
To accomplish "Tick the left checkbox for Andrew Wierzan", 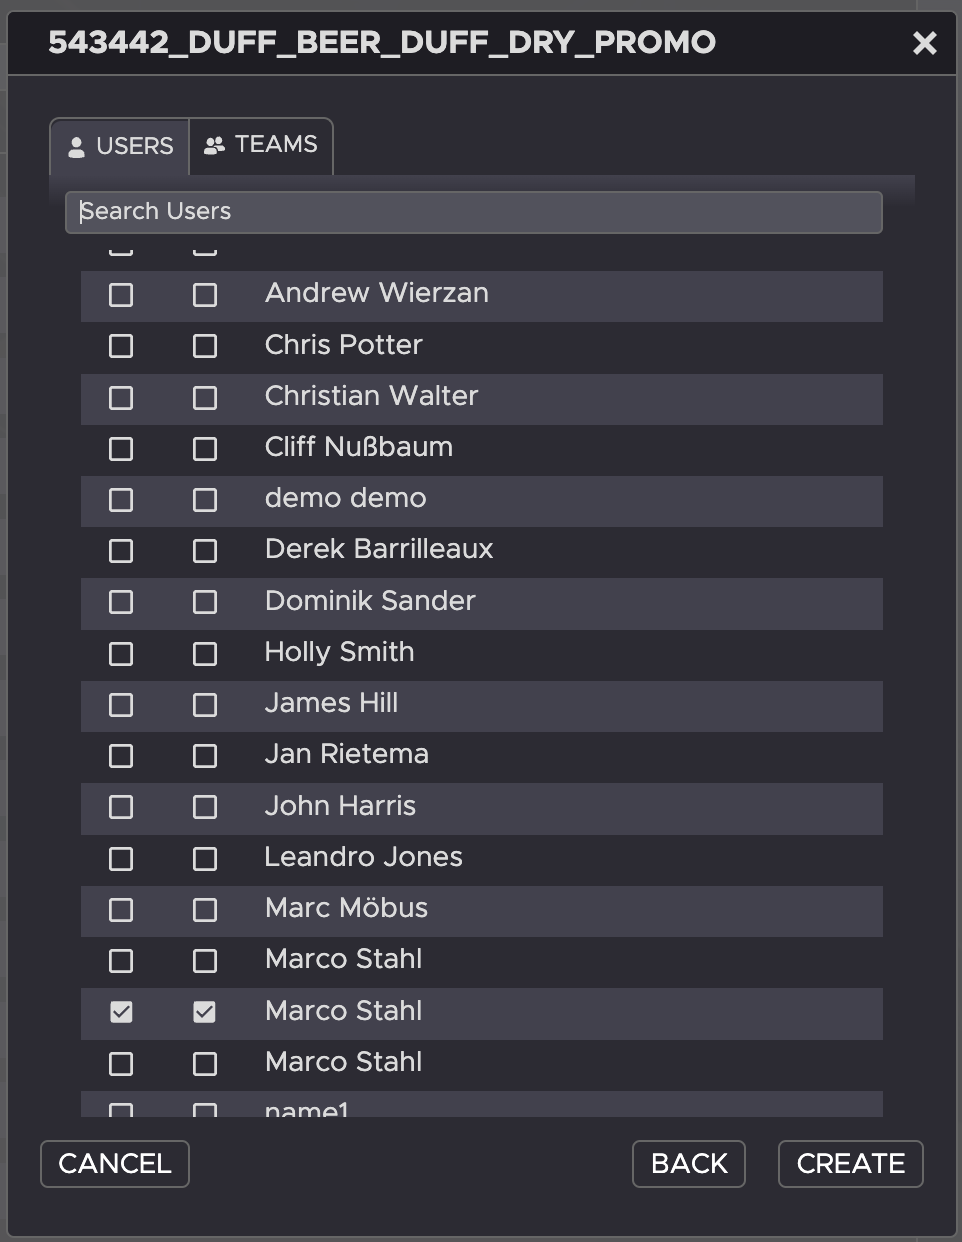I will [121, 295].
